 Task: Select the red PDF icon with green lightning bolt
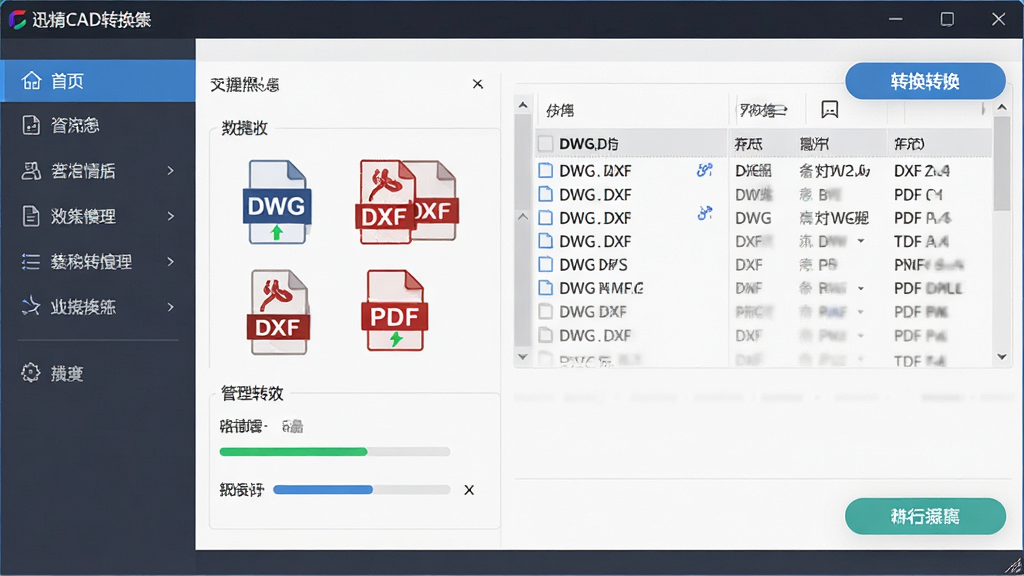point(394,311)
